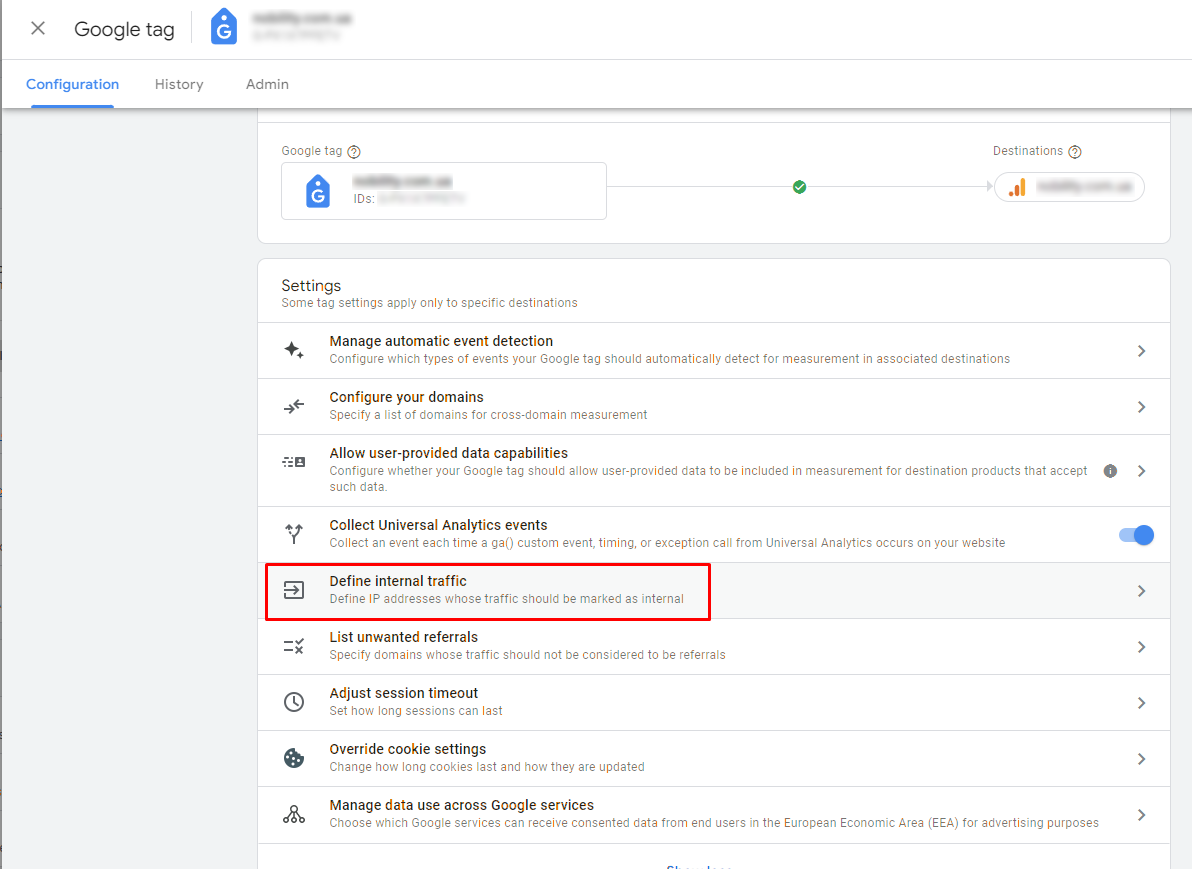Open Manage data use across Google services
Image resolution: width=1192 pixels, height=869 pixels.
pos(713,815)
